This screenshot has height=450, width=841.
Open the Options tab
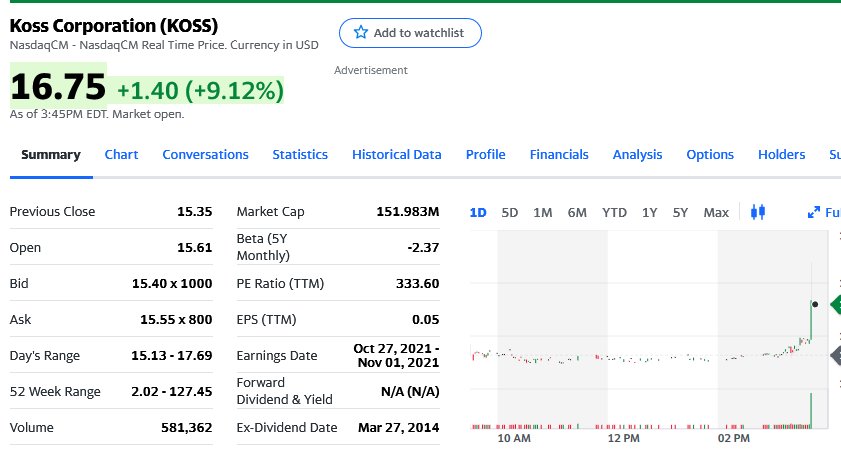coord(710,154)
